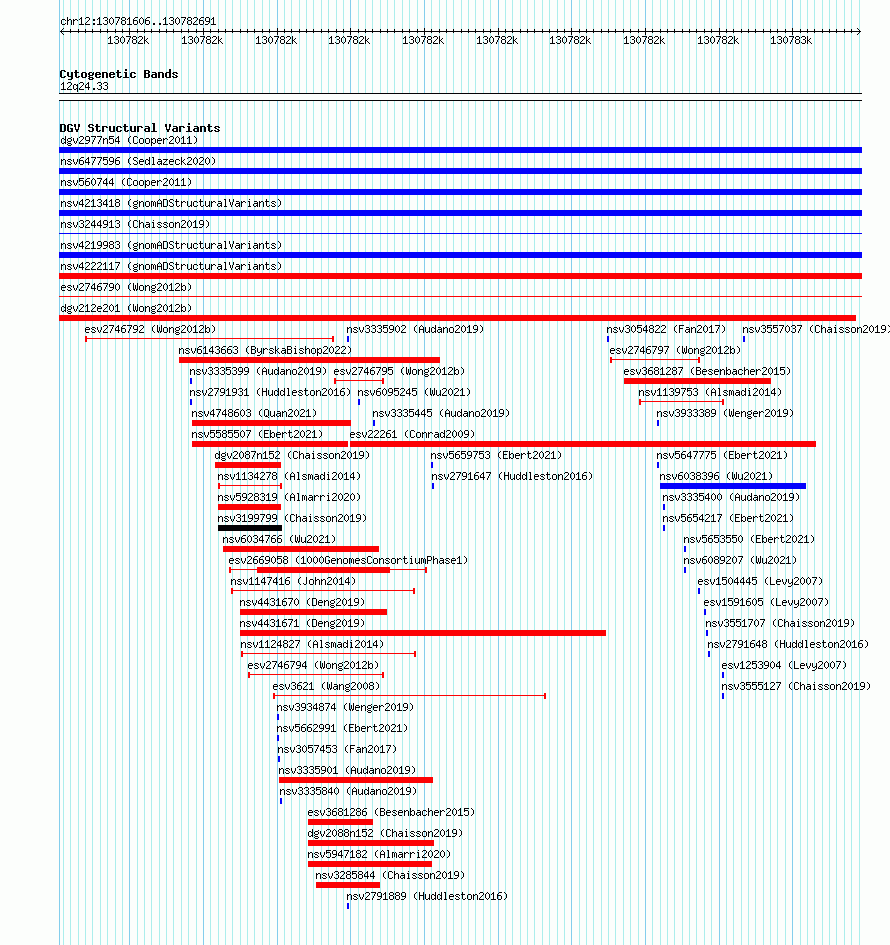Open variant nsv560744 (Cooper2011) label
890x945 pixels.
pyautogui.click(x=126, y=183)
